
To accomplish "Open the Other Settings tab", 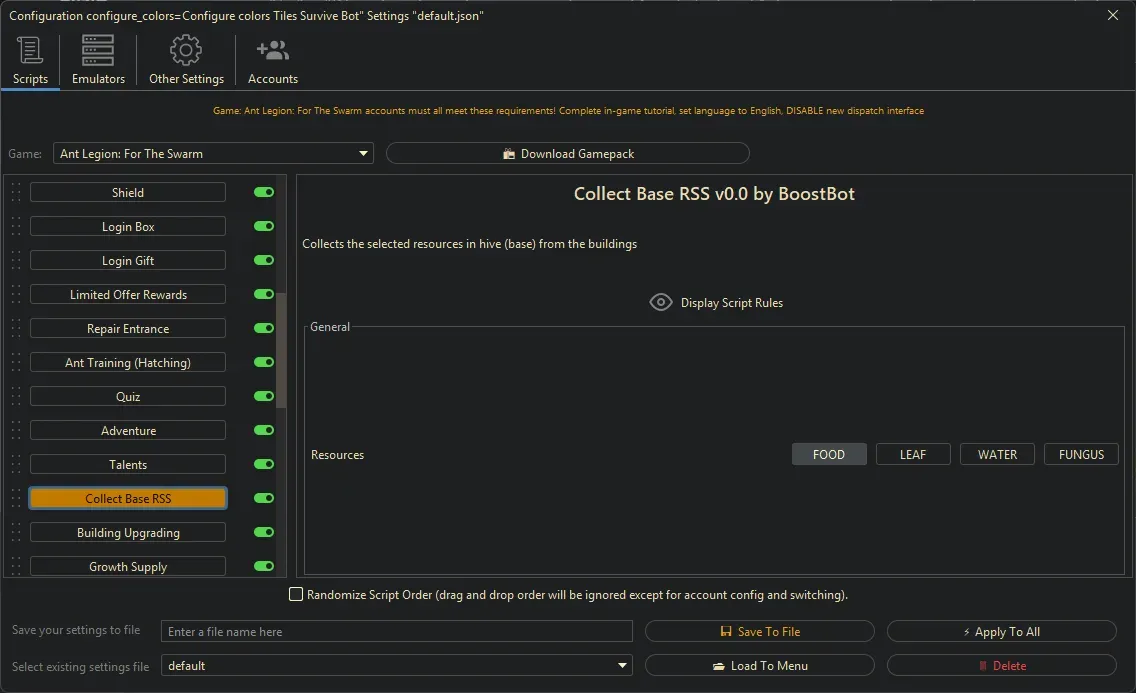I will [186, 61].
